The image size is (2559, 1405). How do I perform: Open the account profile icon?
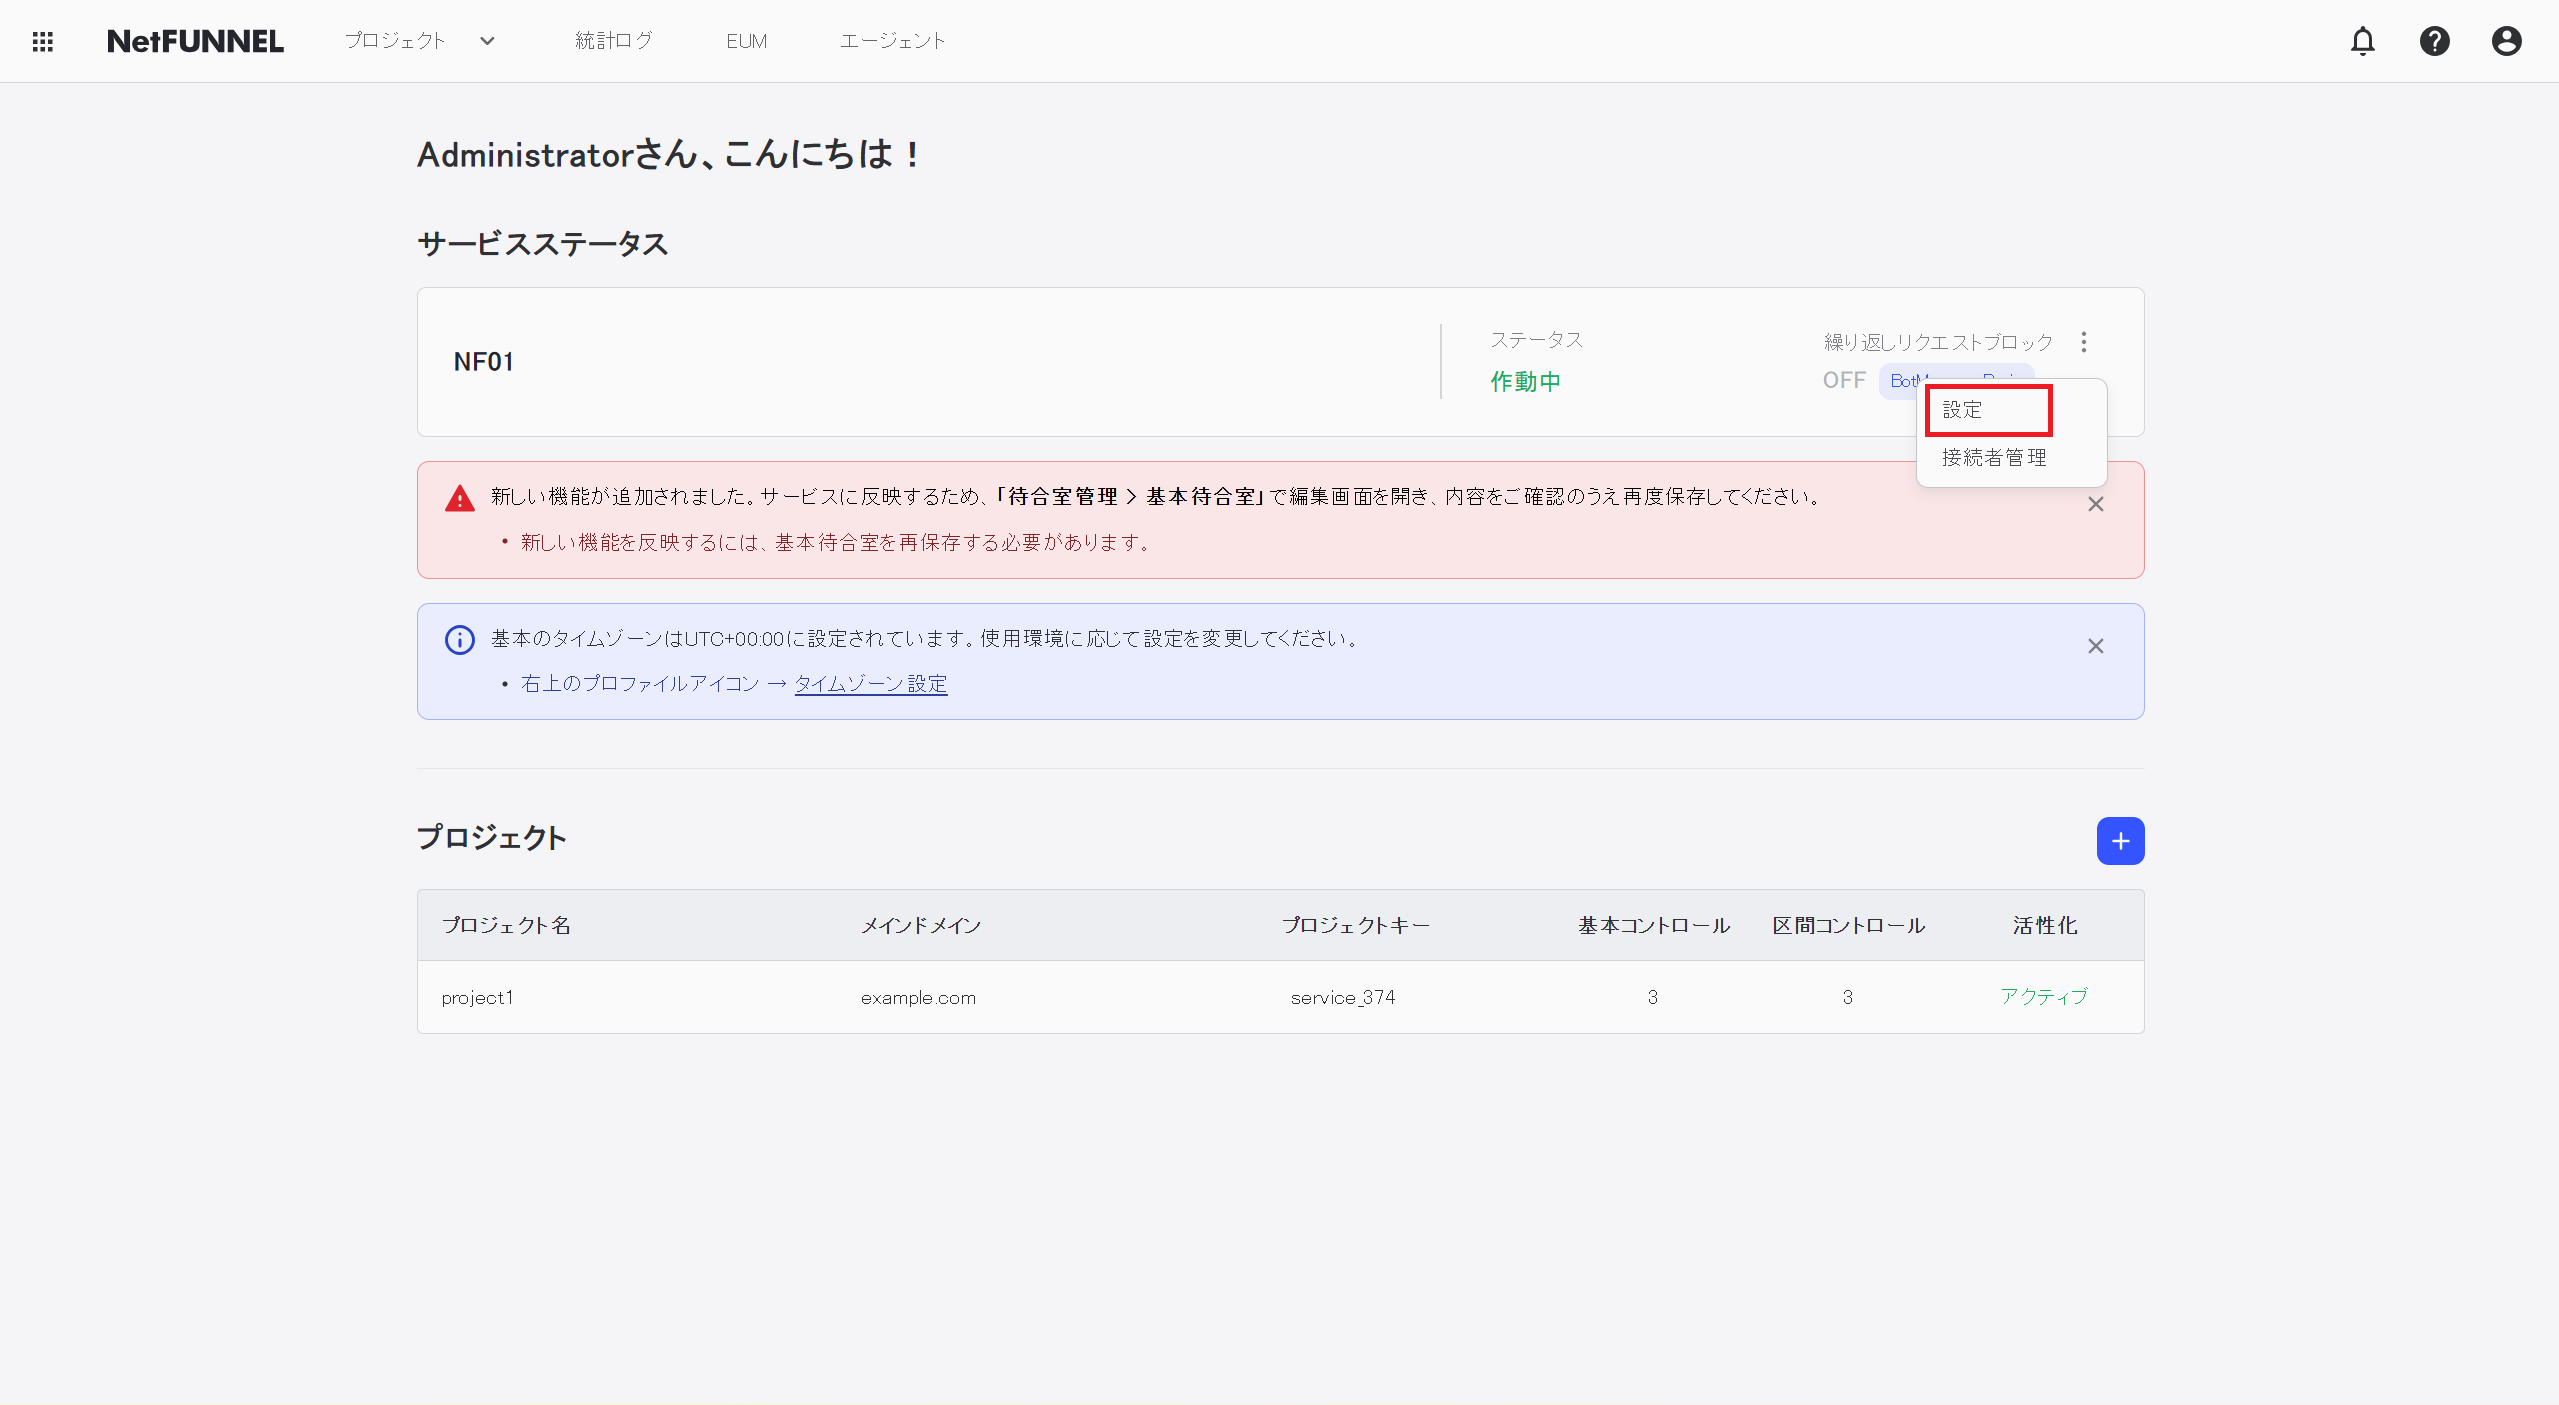click(2506, 41)
